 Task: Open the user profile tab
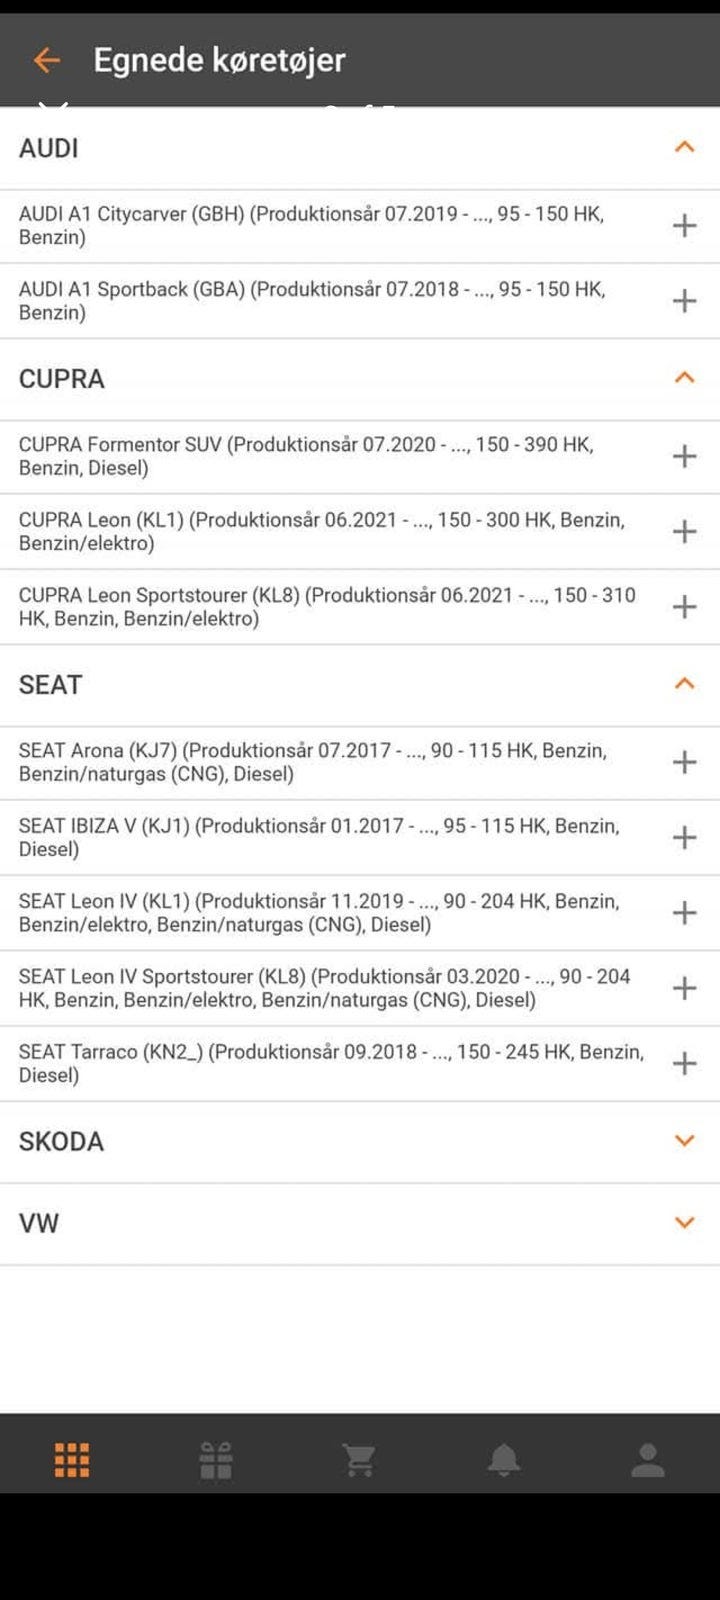(648, 1460)
